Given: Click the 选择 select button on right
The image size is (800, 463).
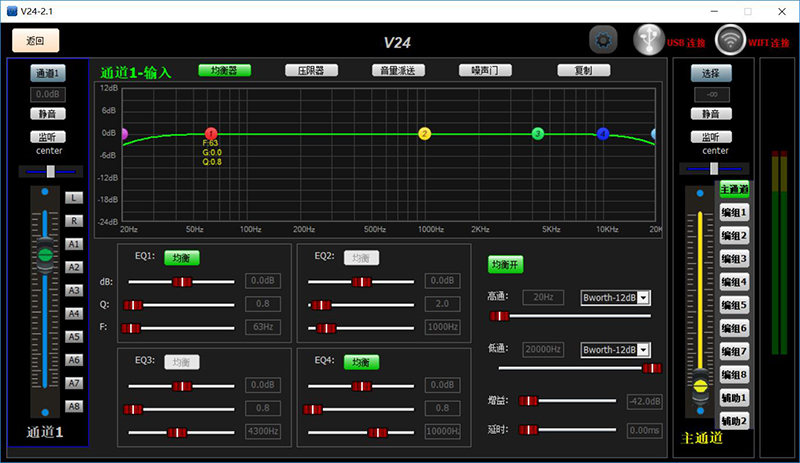Looking at the screenshot, I should click(711, 74).
